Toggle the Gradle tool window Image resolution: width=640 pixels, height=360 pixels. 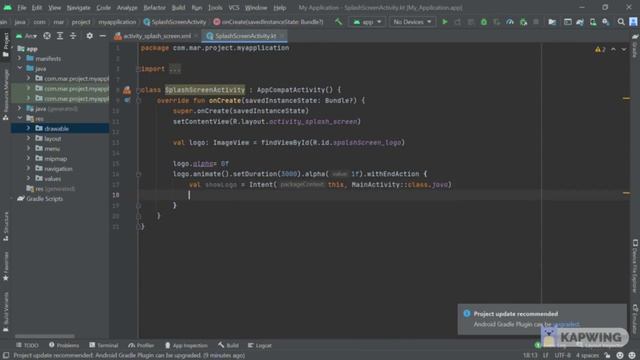coord(635,46)
